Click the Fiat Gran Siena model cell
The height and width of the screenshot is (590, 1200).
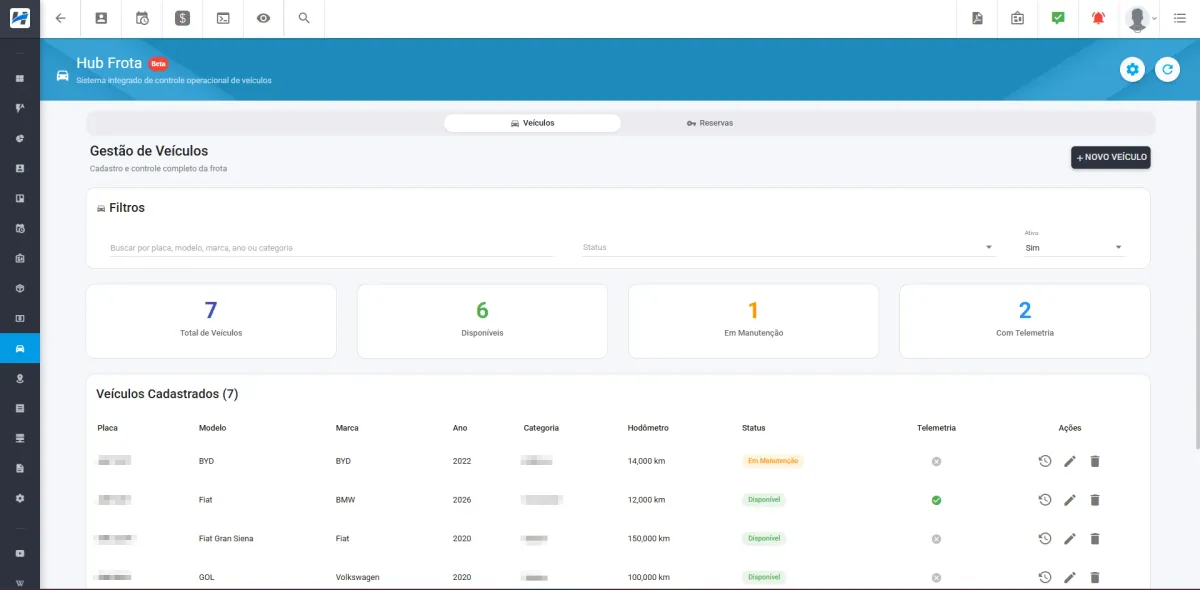[226, 538]
